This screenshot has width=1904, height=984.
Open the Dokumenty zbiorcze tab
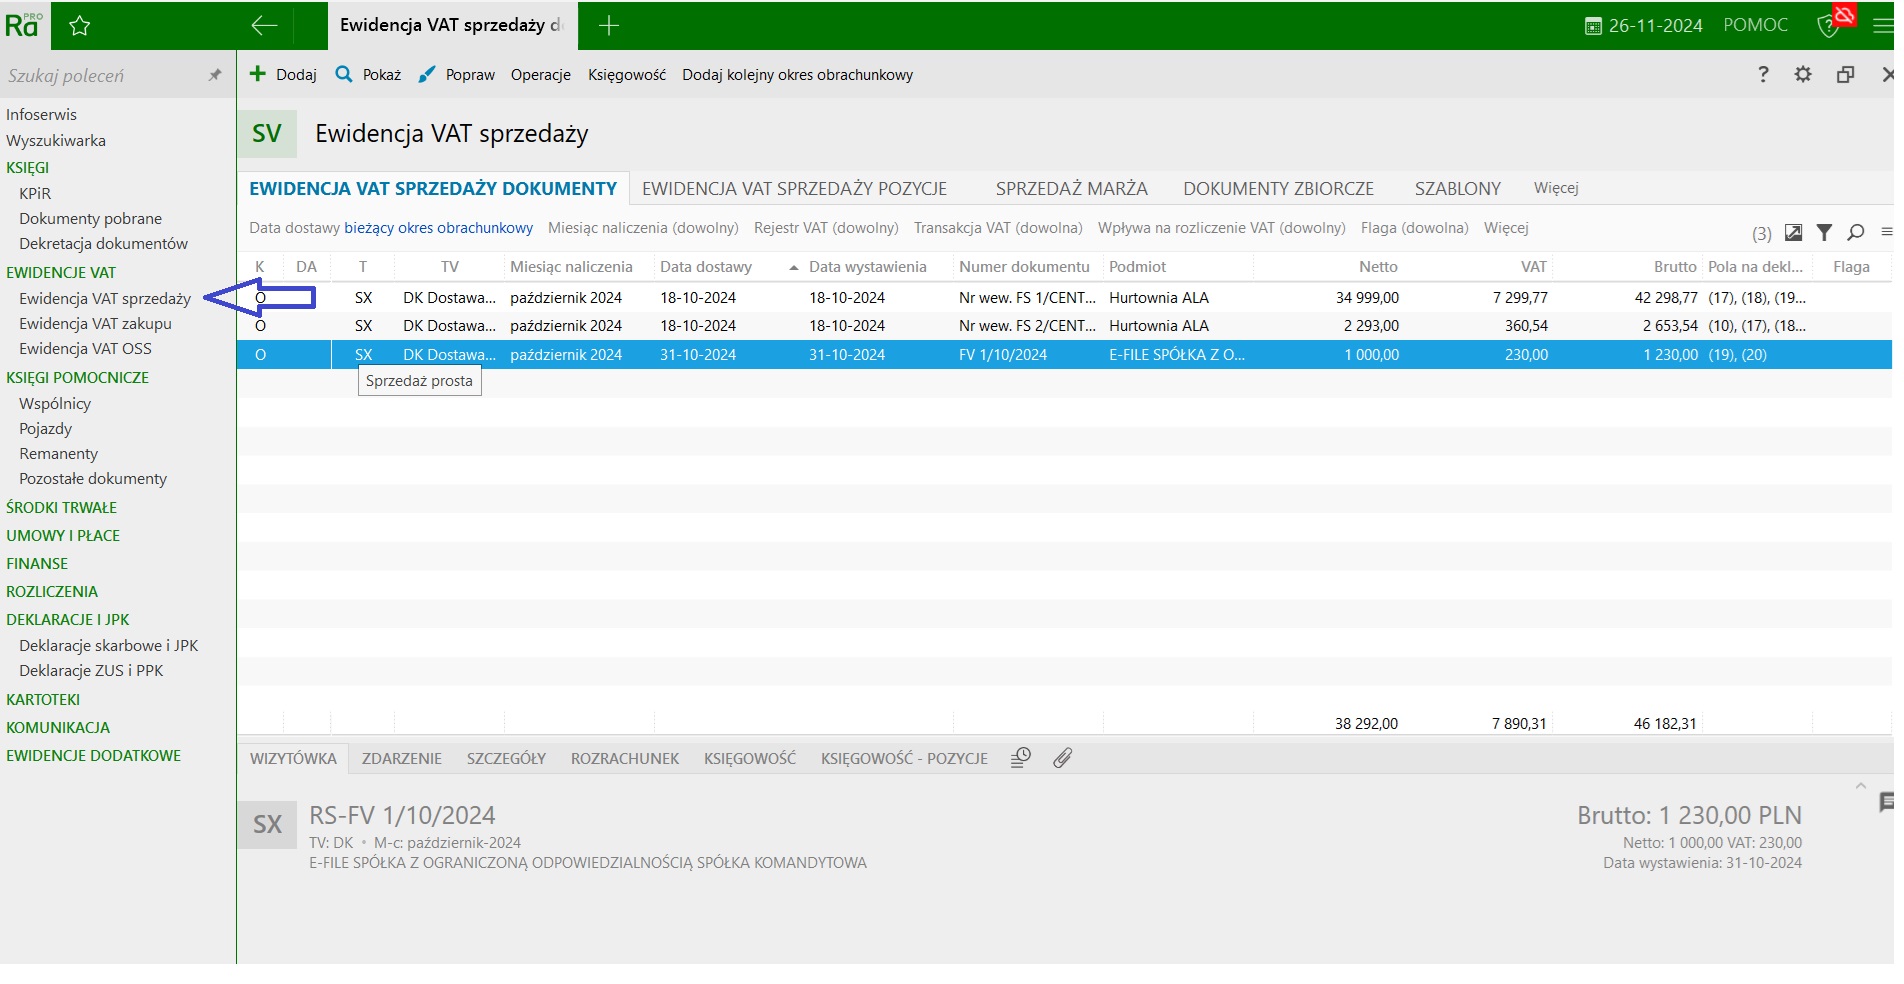1278,188
